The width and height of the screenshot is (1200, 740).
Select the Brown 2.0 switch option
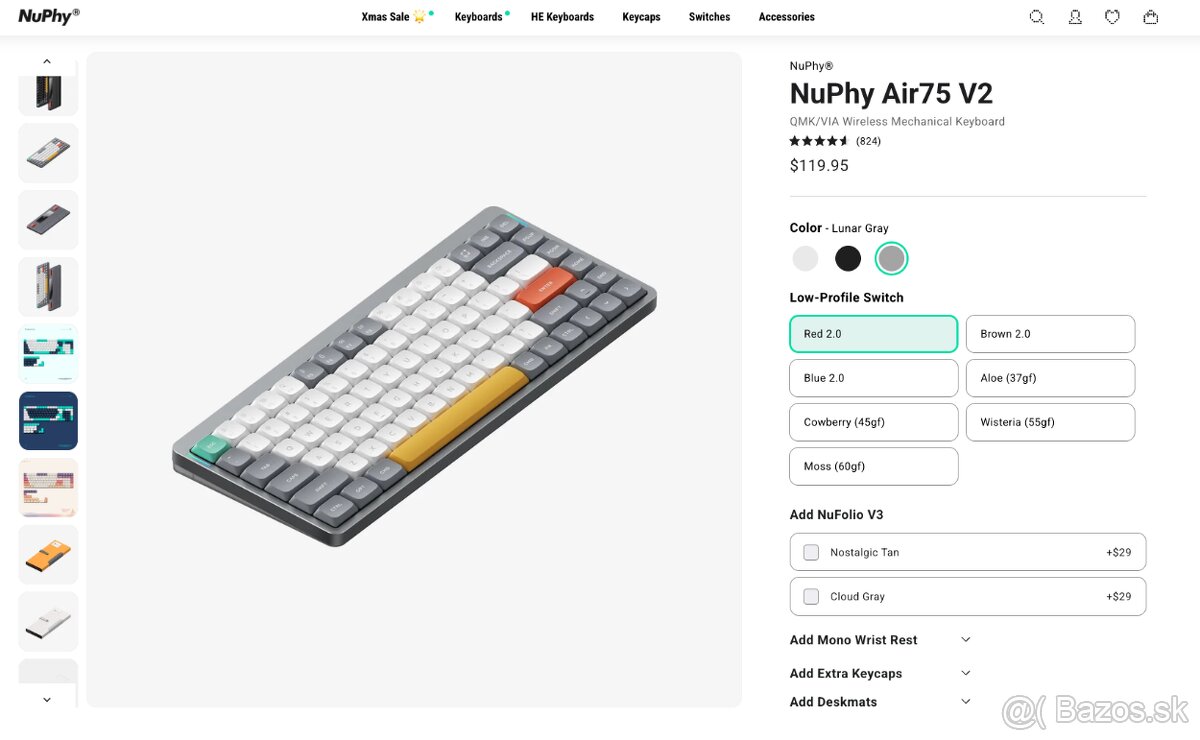(x=1050, y=334)
